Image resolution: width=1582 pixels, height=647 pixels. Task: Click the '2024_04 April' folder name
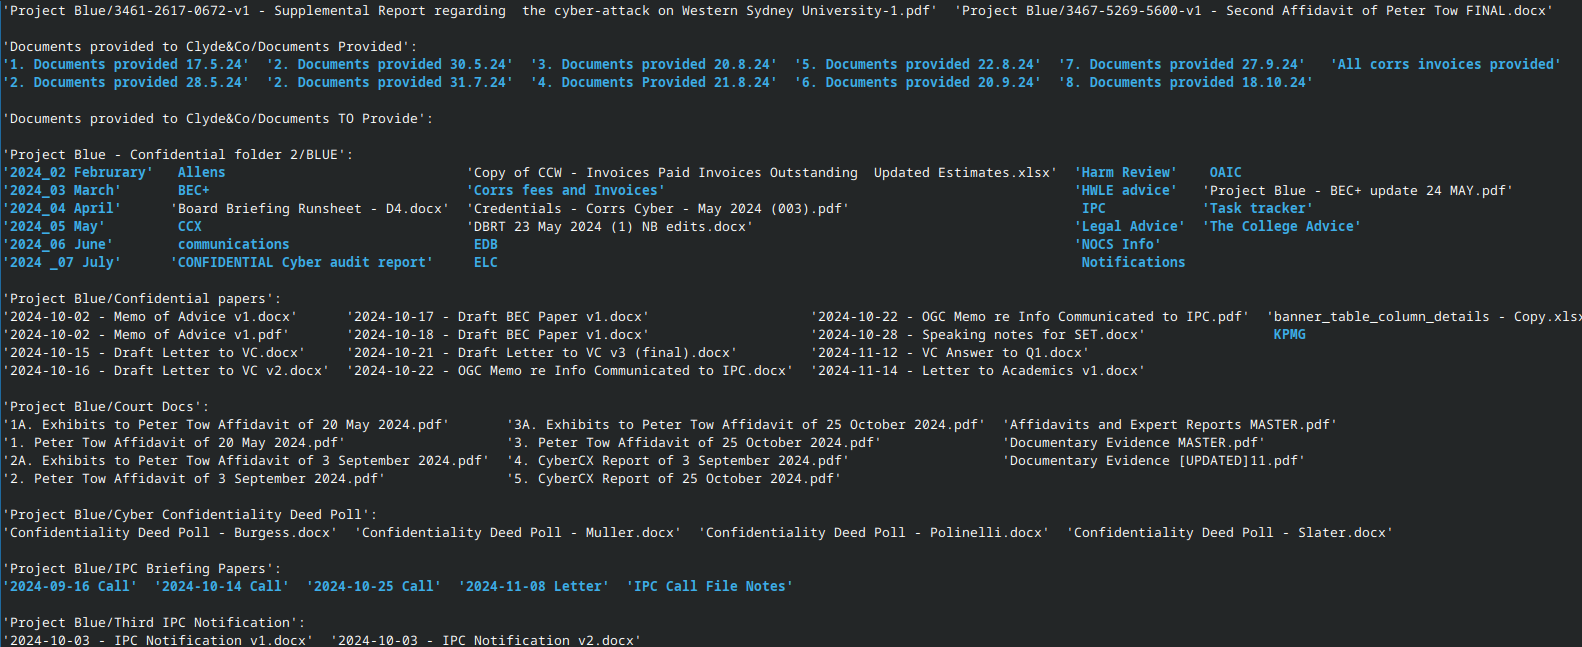point(62,208)
